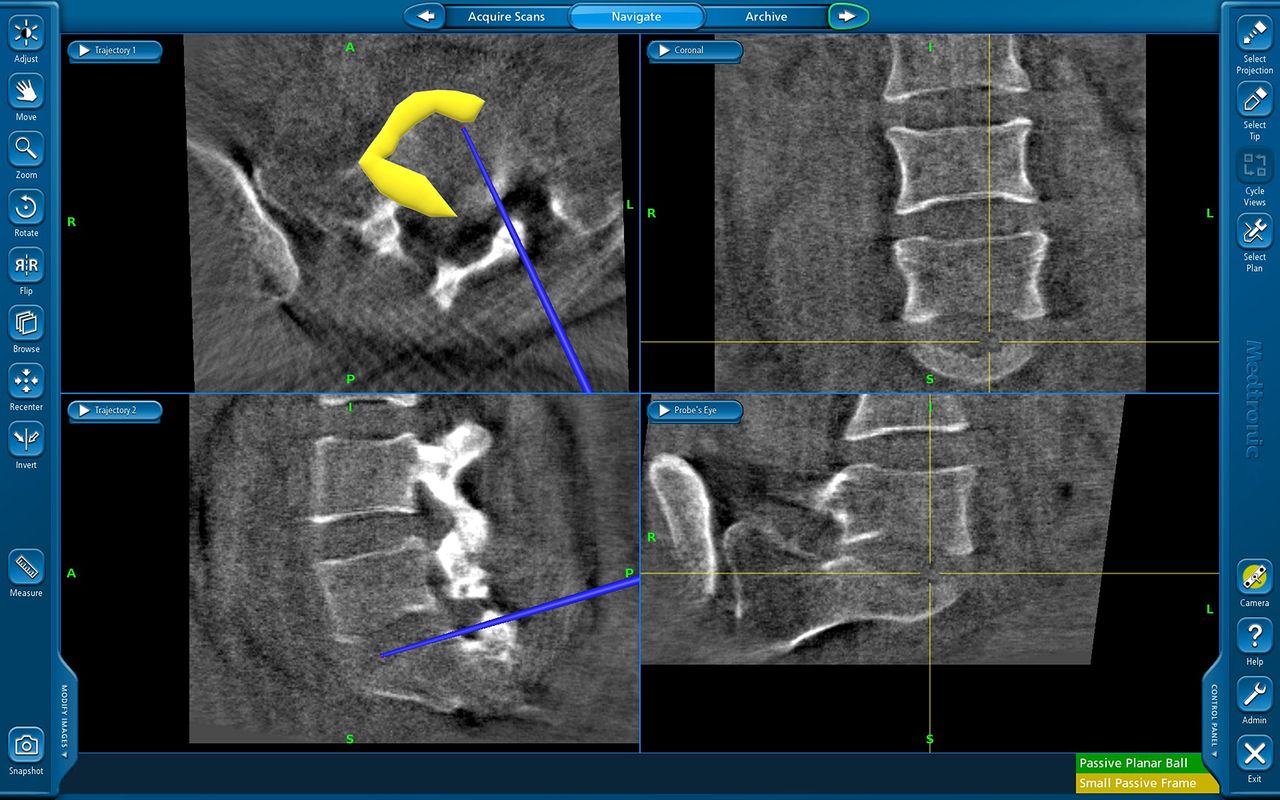Activate the Move hand tool
Viewport: 1280px width, 800px height.
[26, 91]
